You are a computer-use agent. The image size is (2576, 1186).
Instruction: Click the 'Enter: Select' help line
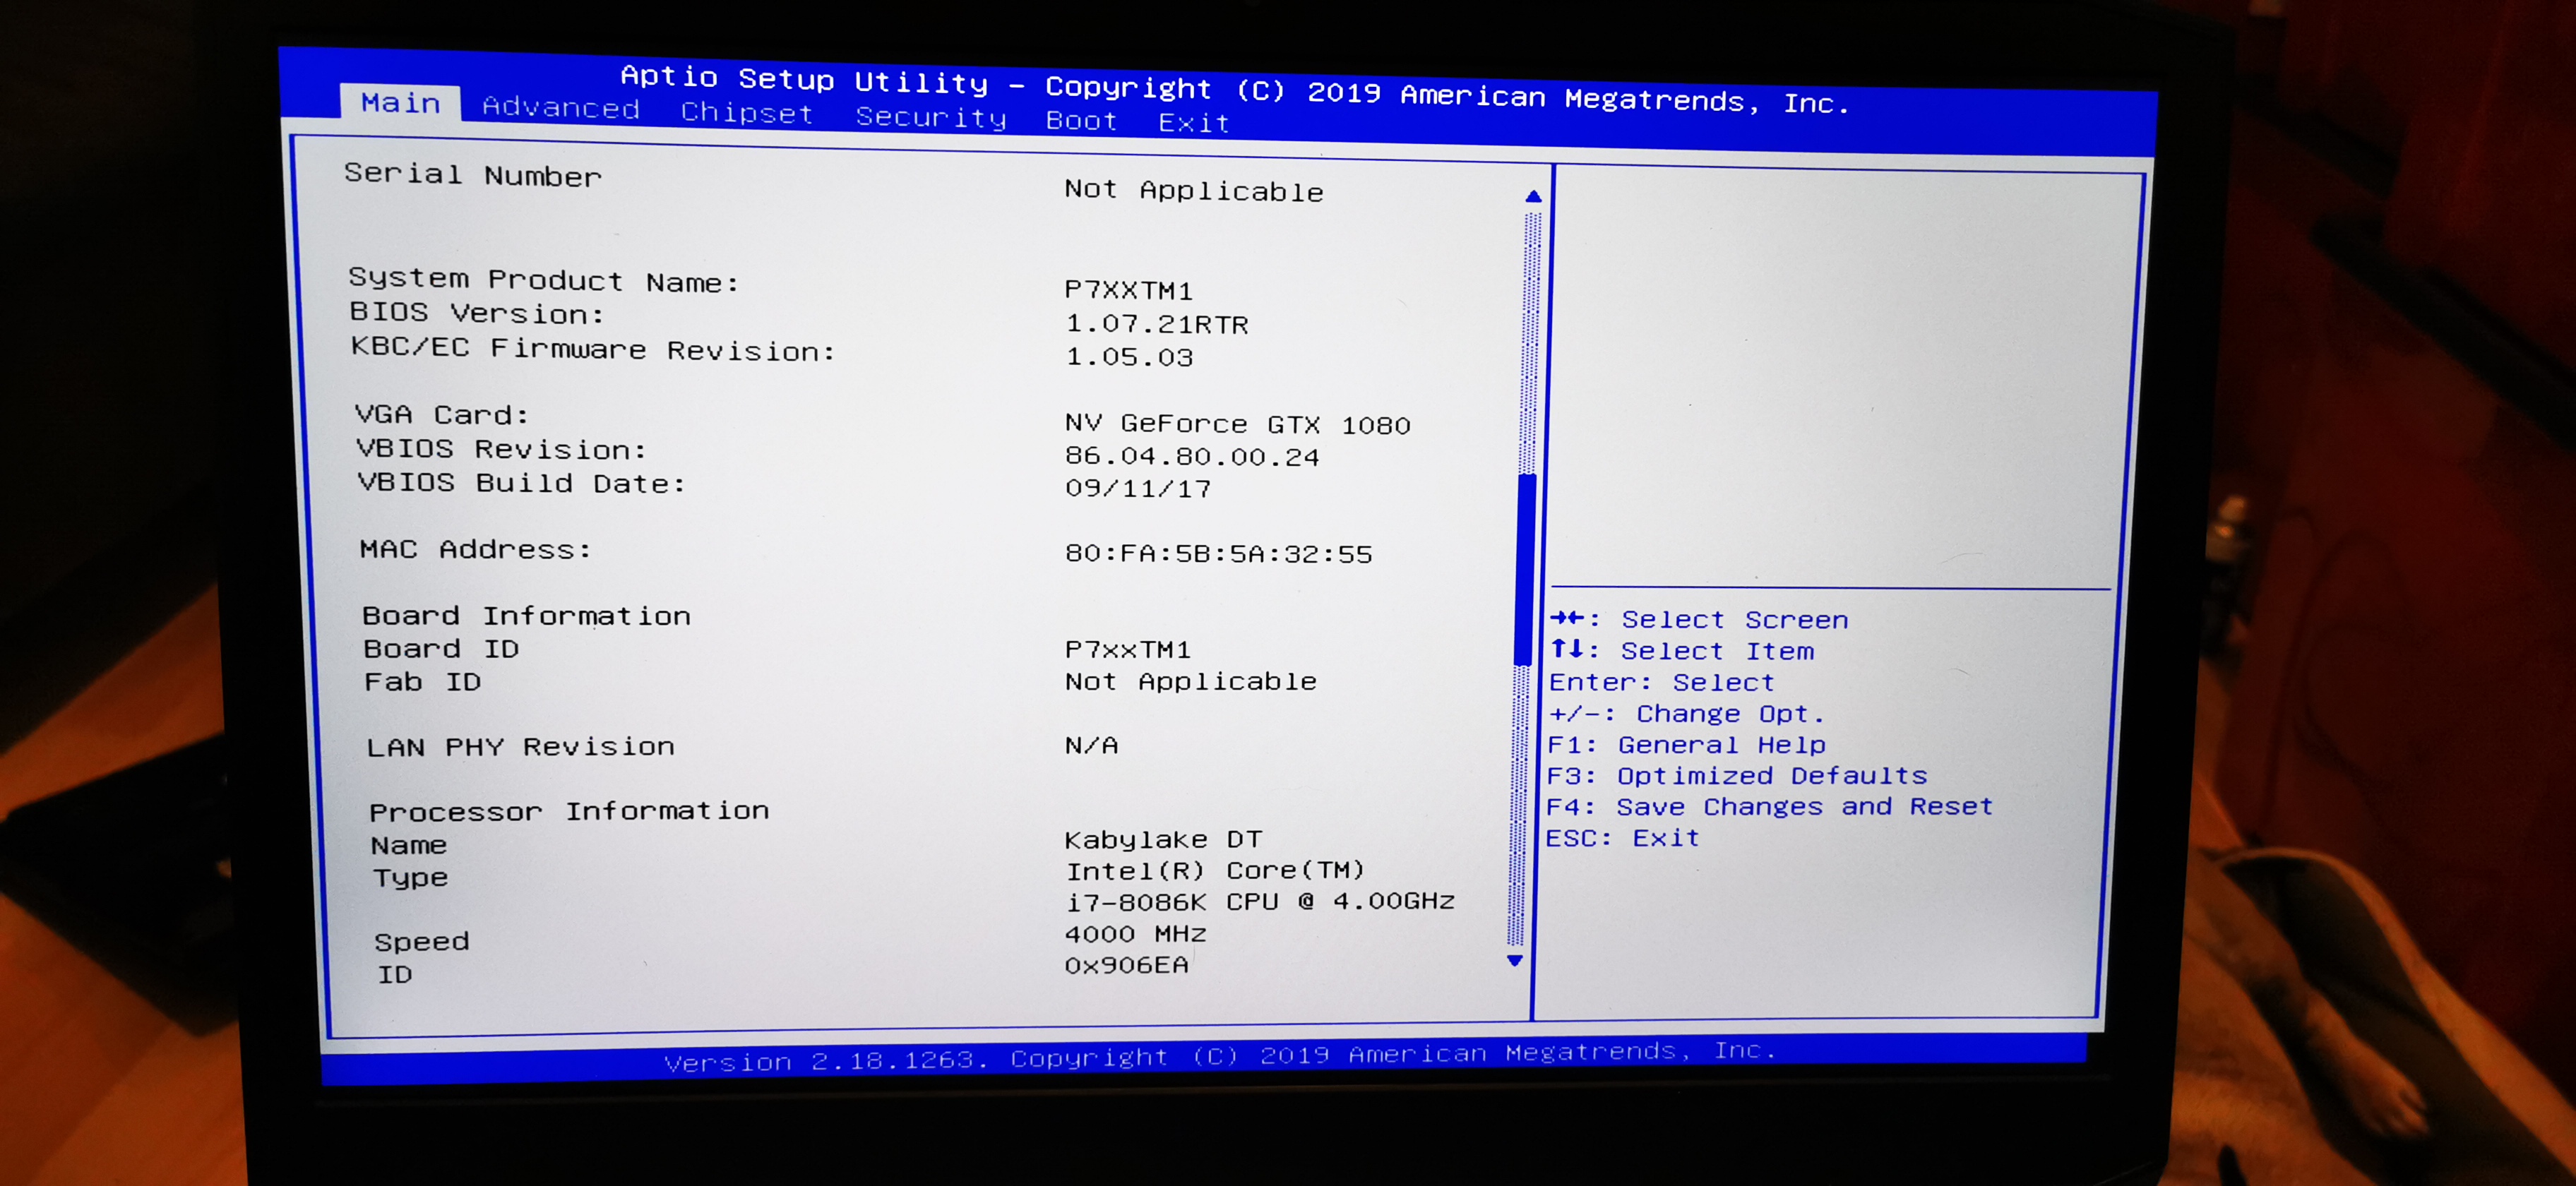(1661, 682)
